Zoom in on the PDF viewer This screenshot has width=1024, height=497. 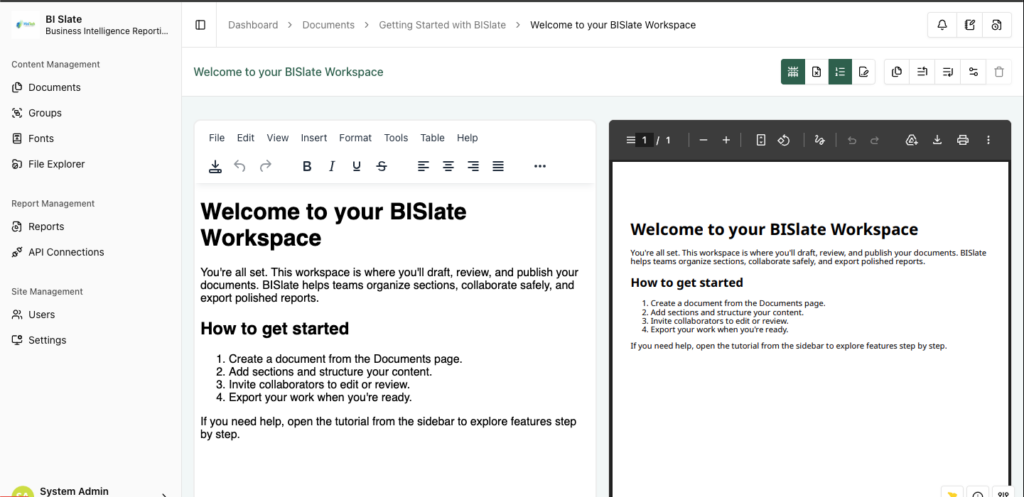click(x=726, y=140)
